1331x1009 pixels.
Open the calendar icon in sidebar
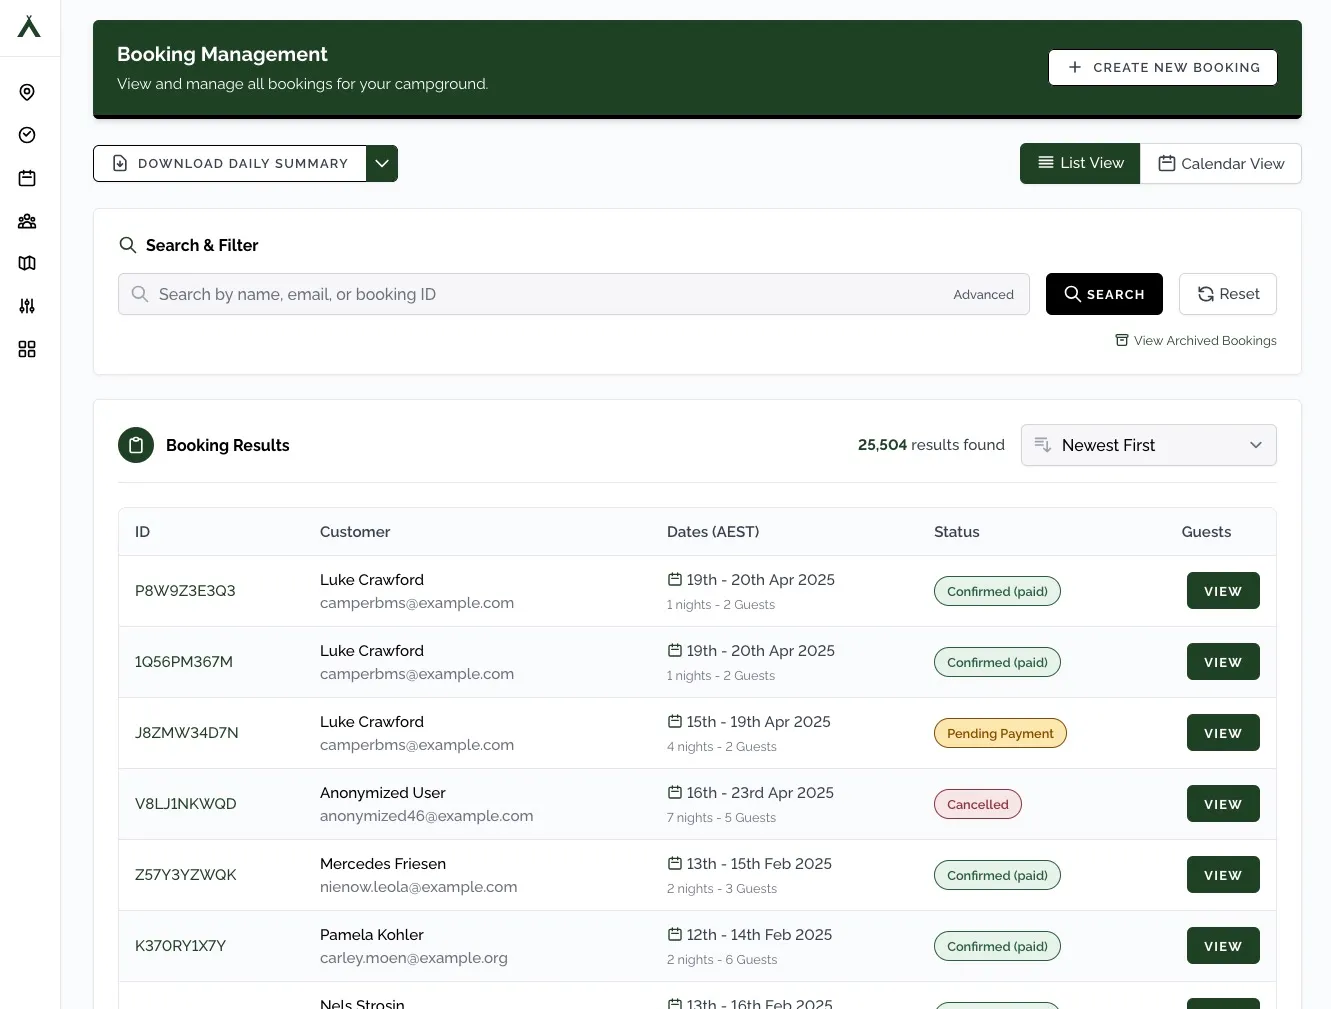click(27, 178)
